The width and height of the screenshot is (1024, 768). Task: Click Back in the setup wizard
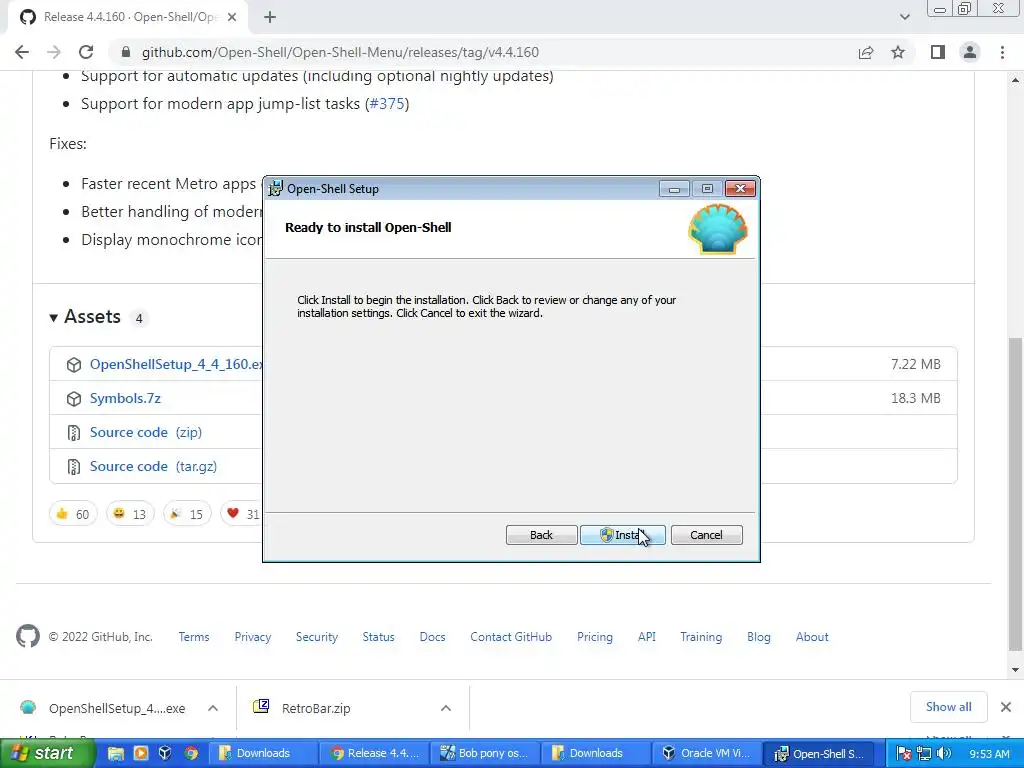click(541, 535)
